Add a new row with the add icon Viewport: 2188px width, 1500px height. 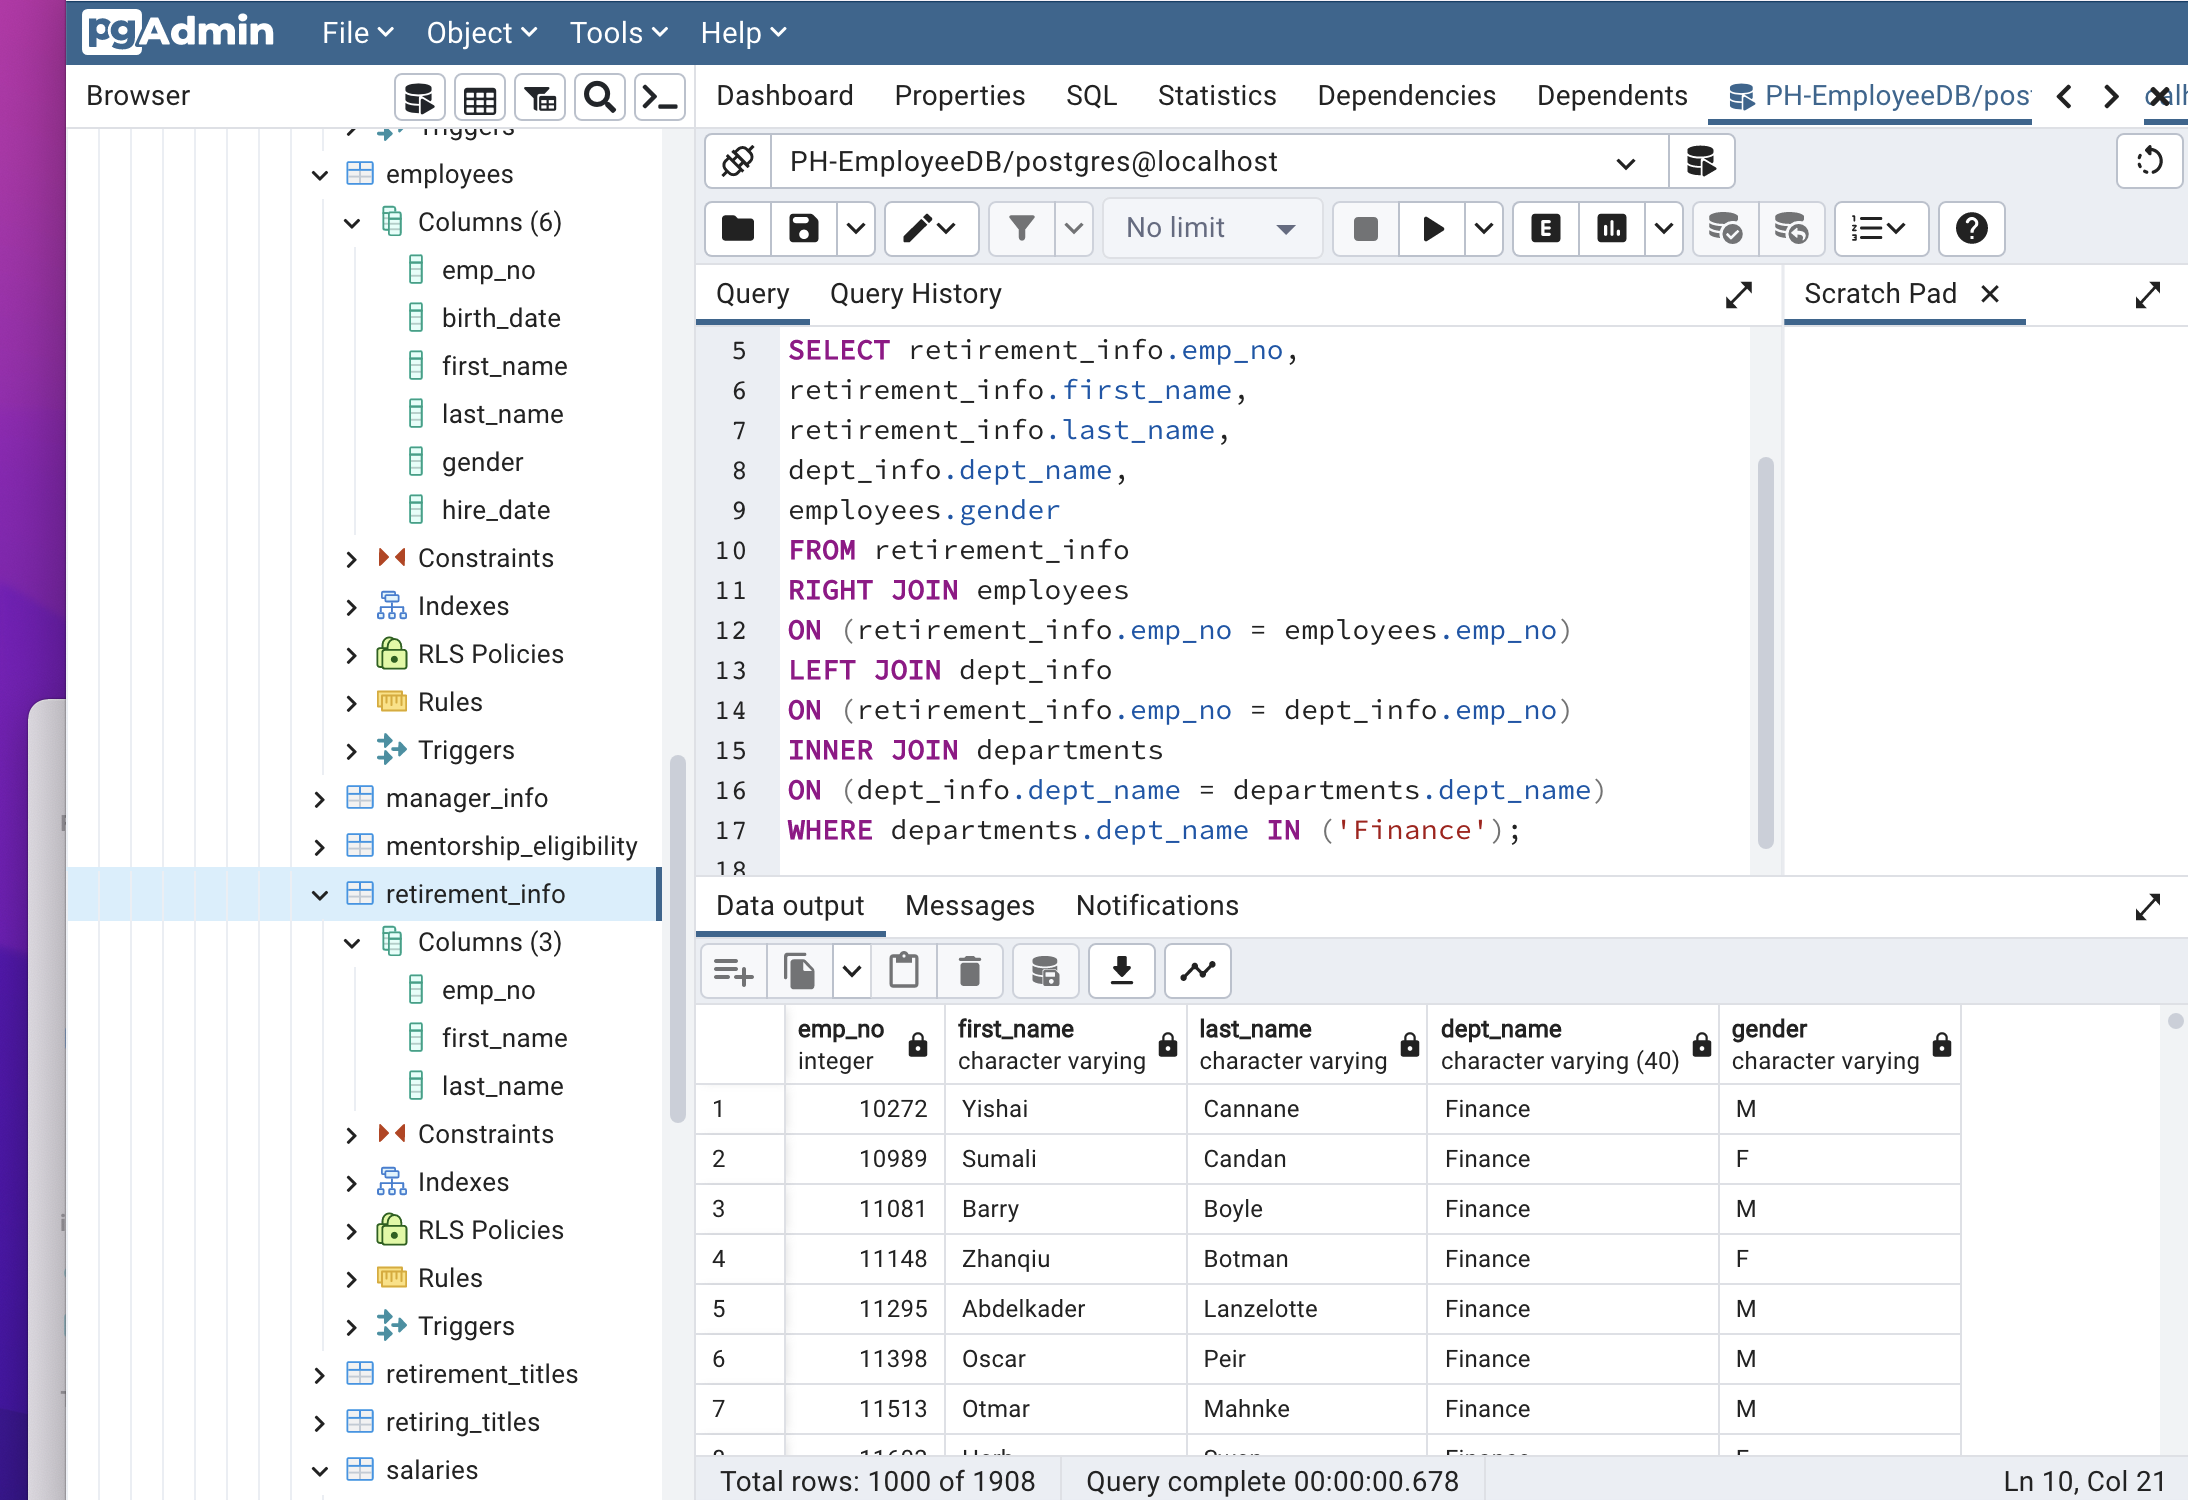733,971
